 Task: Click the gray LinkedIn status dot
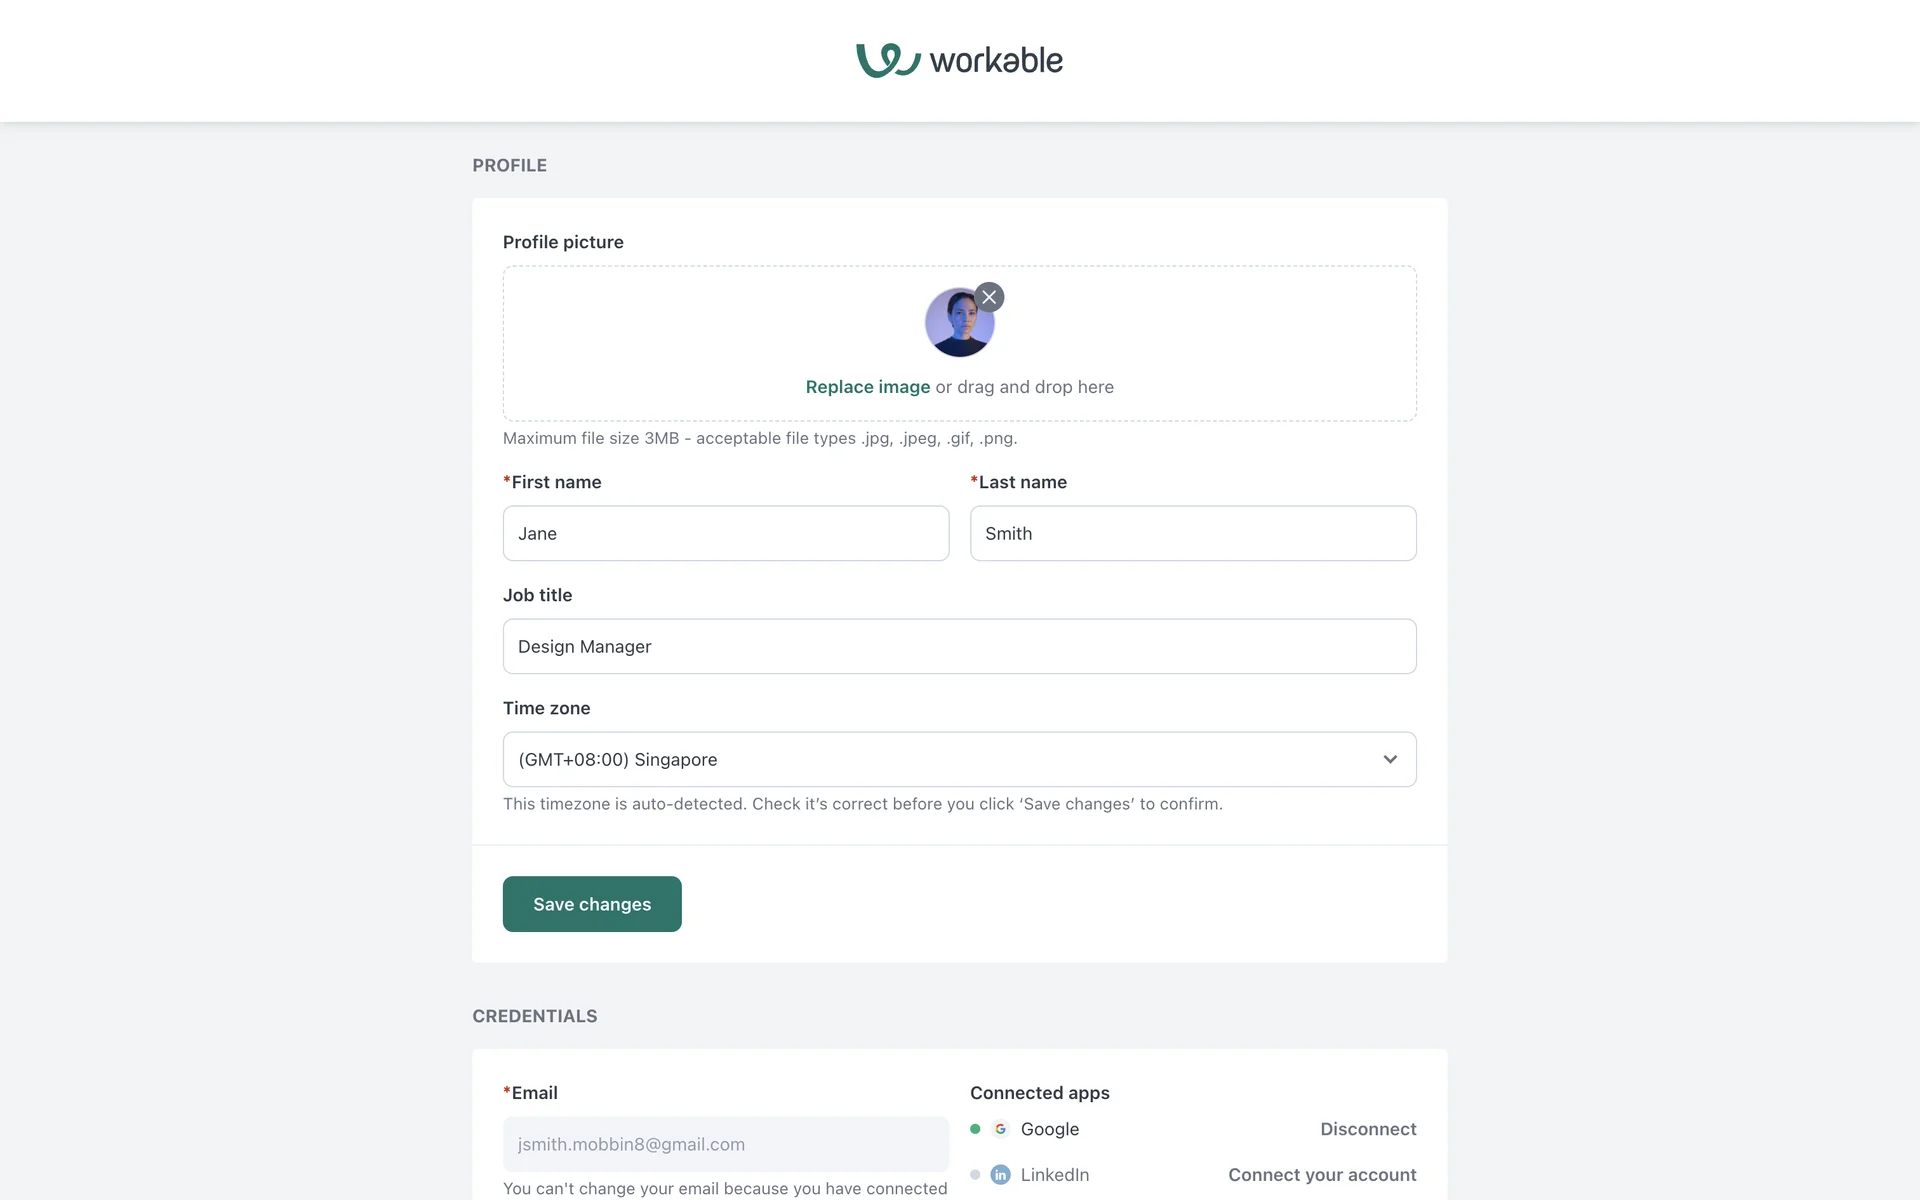(975, 1175)
